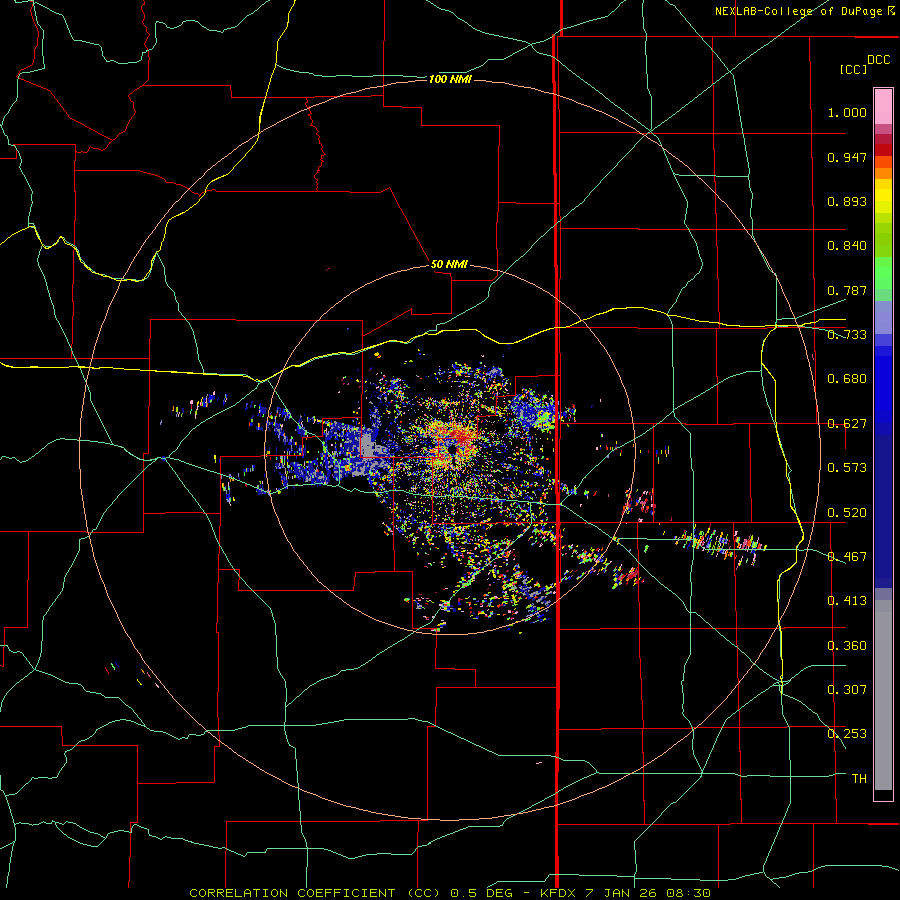Click the 0.947 legend value
Screen dimensions: 900x900
tap(847, 157)
